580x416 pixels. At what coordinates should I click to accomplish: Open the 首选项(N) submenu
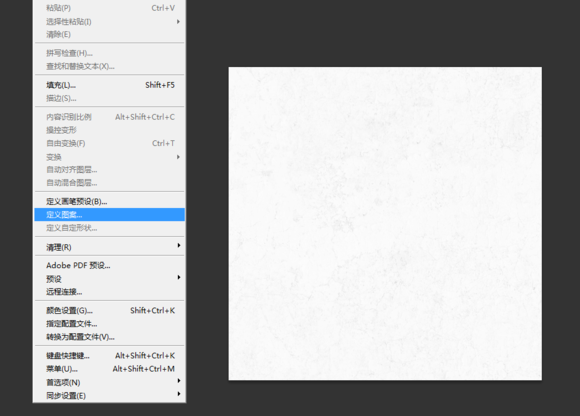[x=109, y=382]
